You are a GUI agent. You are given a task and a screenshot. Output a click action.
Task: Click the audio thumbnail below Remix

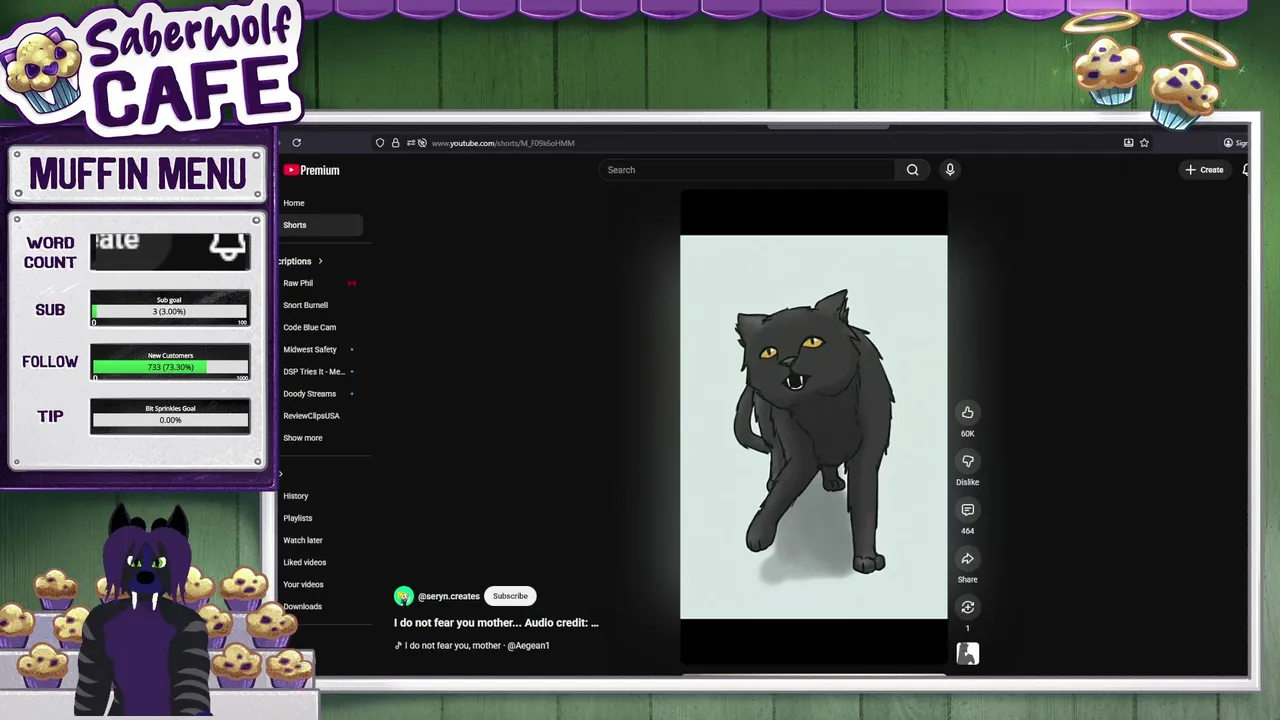967,654
